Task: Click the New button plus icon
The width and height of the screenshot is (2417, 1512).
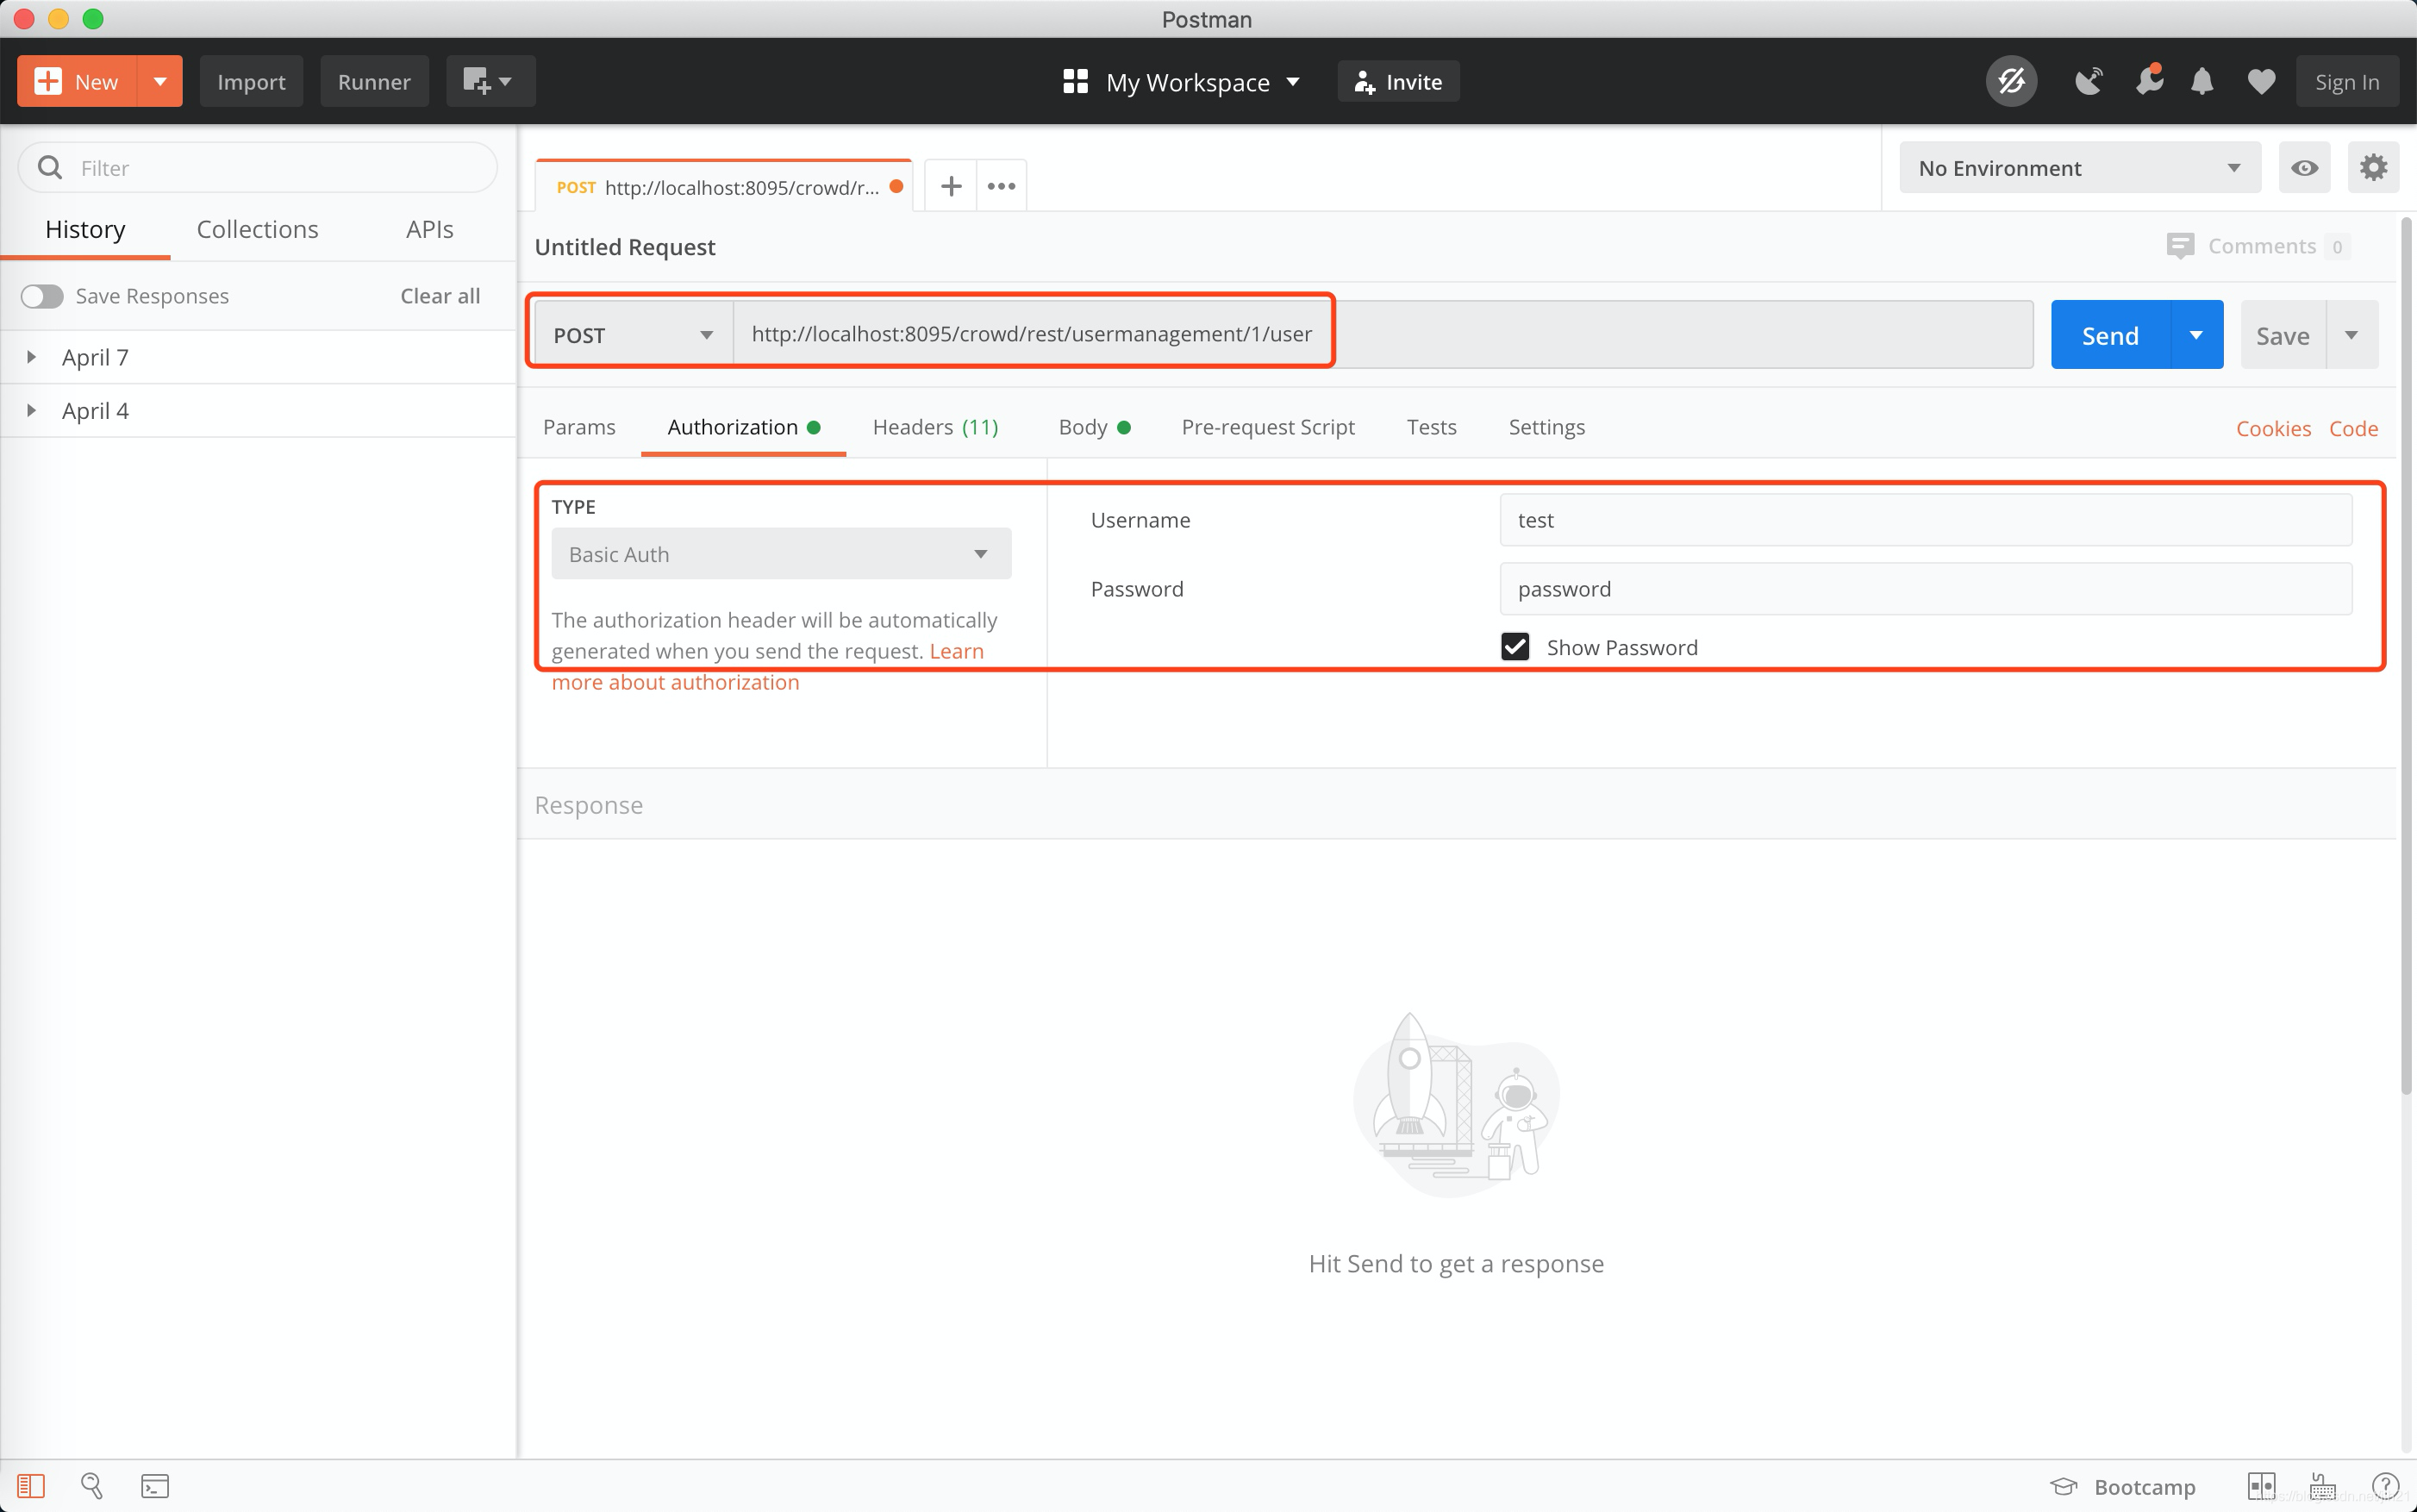Action: click(48, 81)
